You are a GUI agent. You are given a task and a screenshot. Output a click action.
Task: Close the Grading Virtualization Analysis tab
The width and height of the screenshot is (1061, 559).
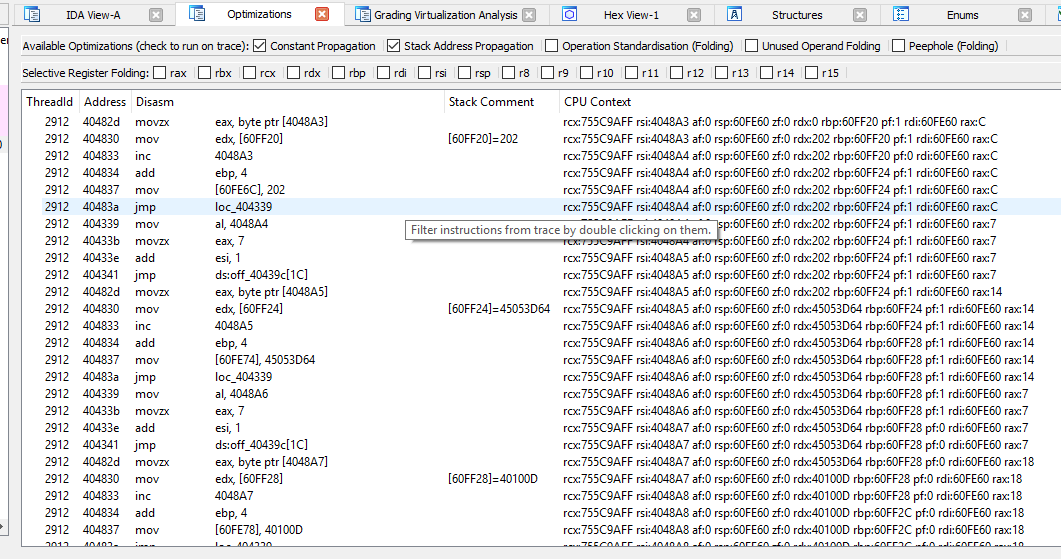tap(529, 15)
